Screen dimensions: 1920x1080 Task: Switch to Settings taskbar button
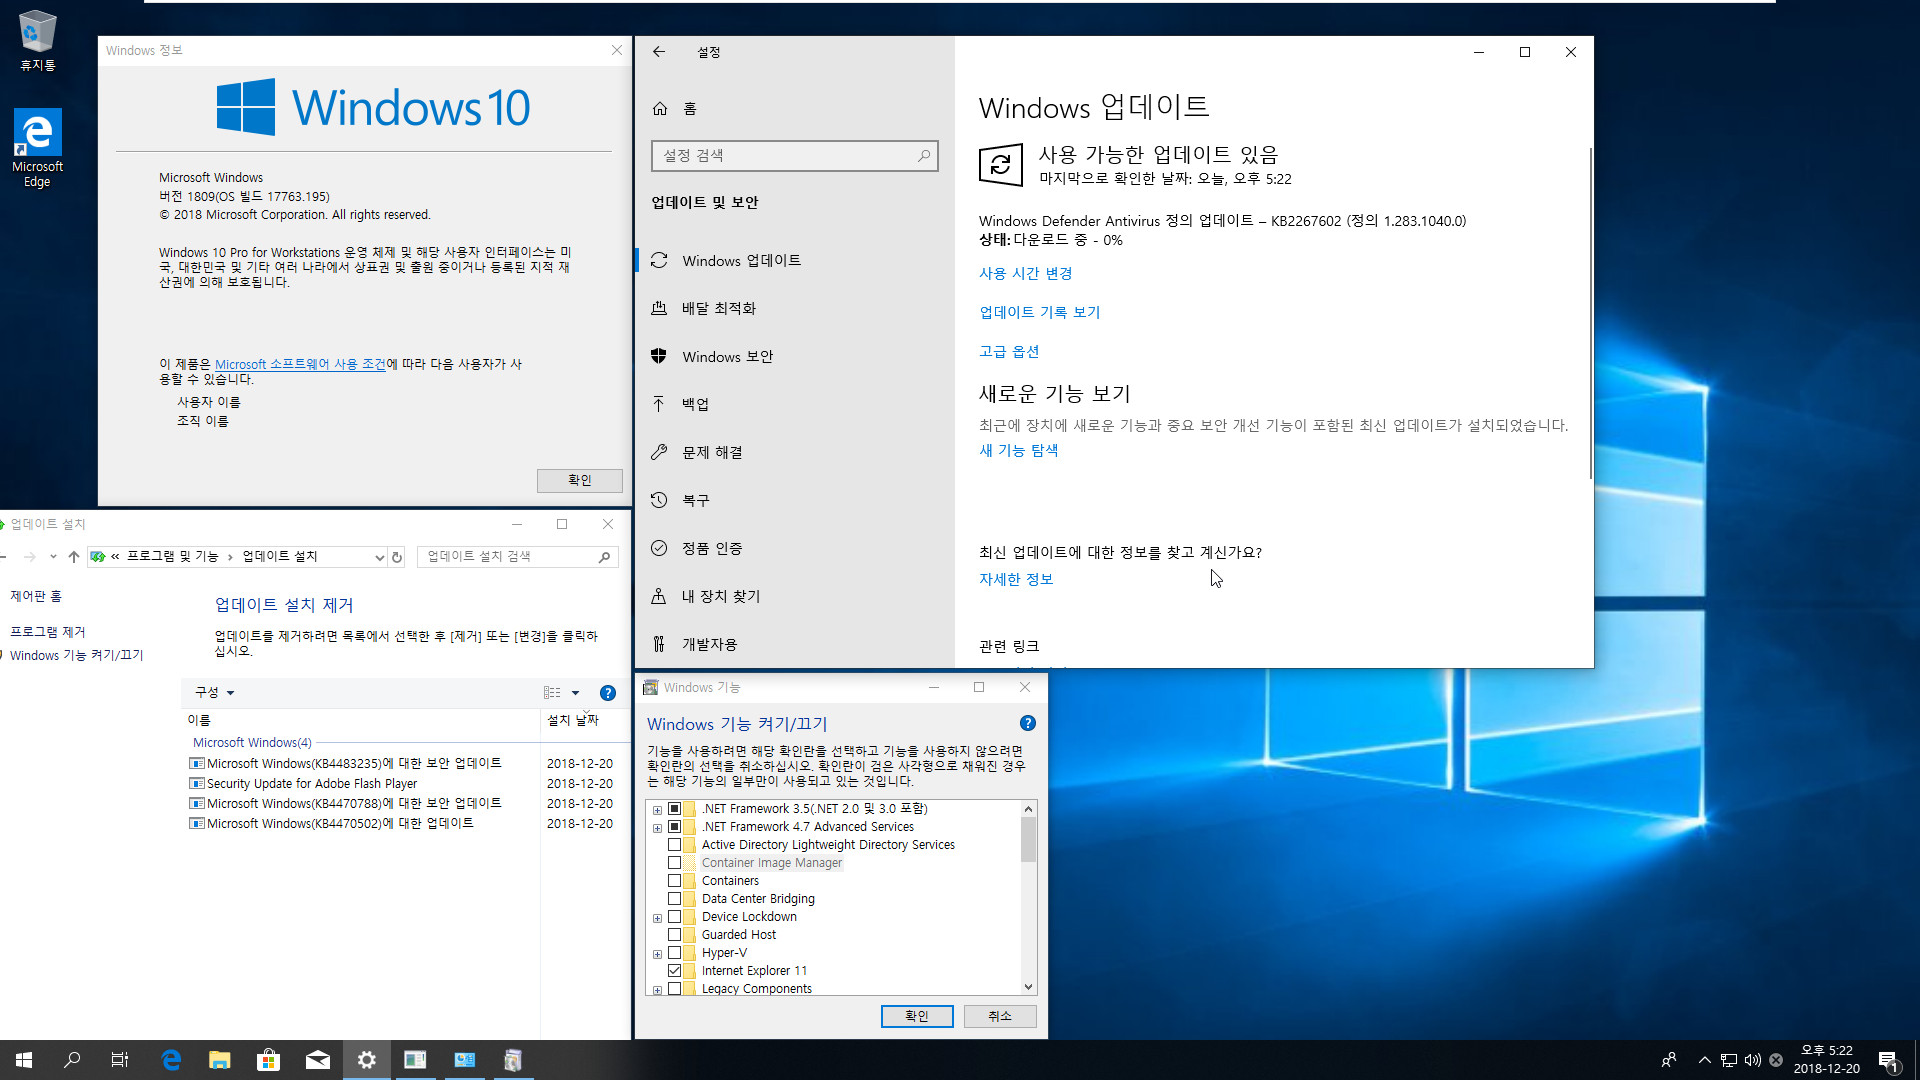pyautogui.click(x=366, y=1060)
